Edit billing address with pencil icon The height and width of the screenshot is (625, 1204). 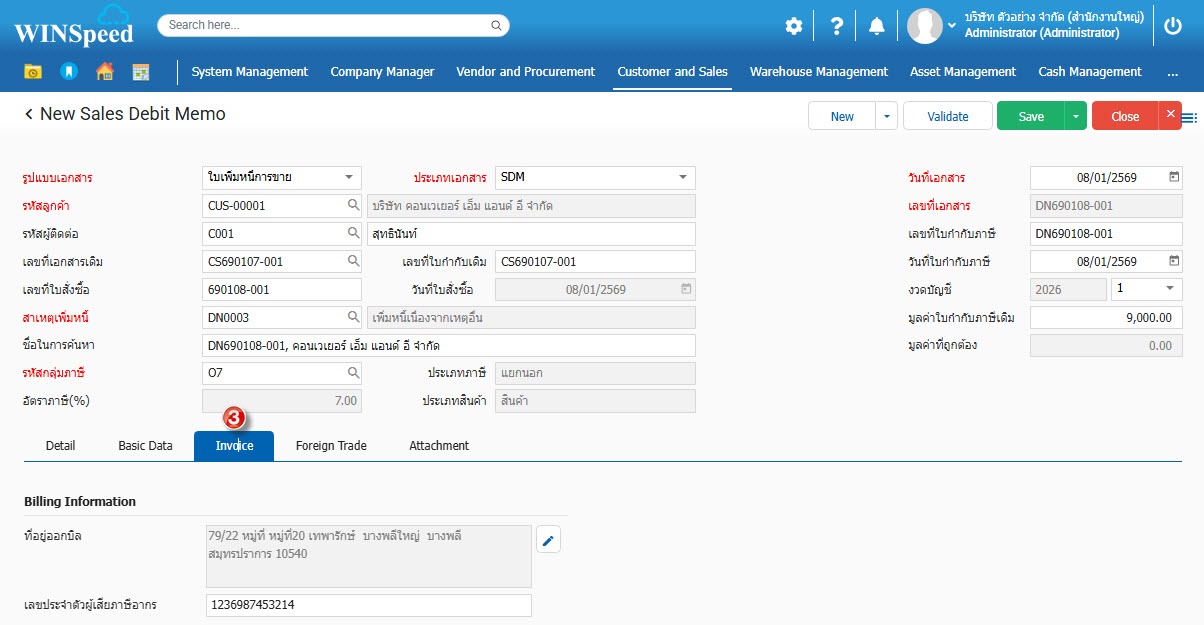(x=548, y=541)
